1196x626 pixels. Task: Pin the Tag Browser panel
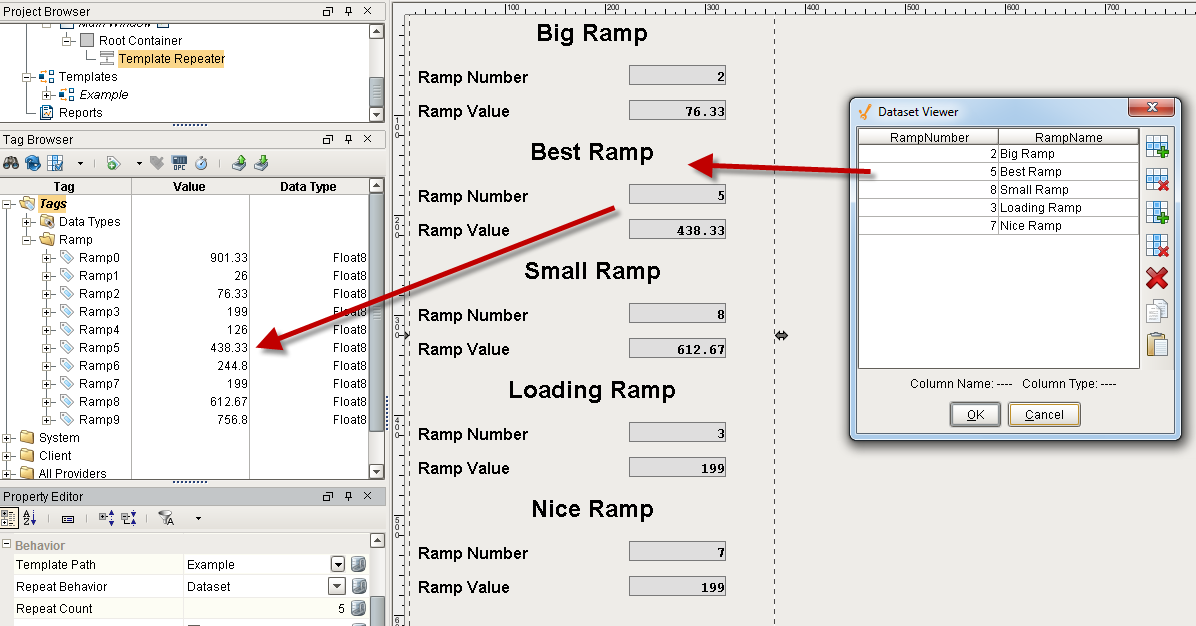click(349, 140)
